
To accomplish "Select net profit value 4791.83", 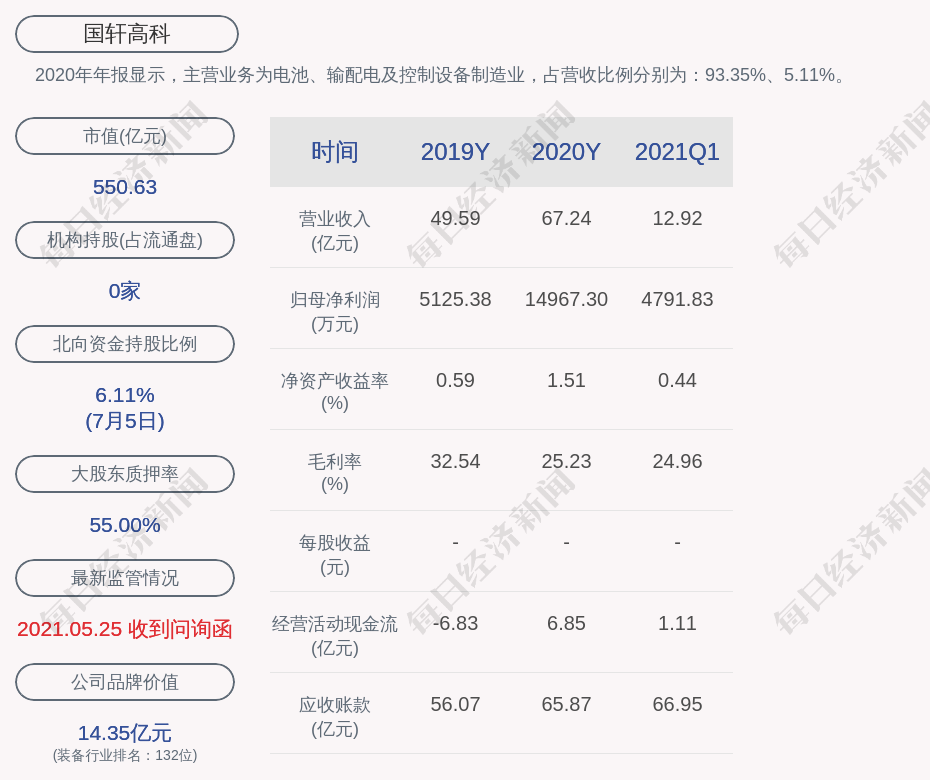I will 677,300.
